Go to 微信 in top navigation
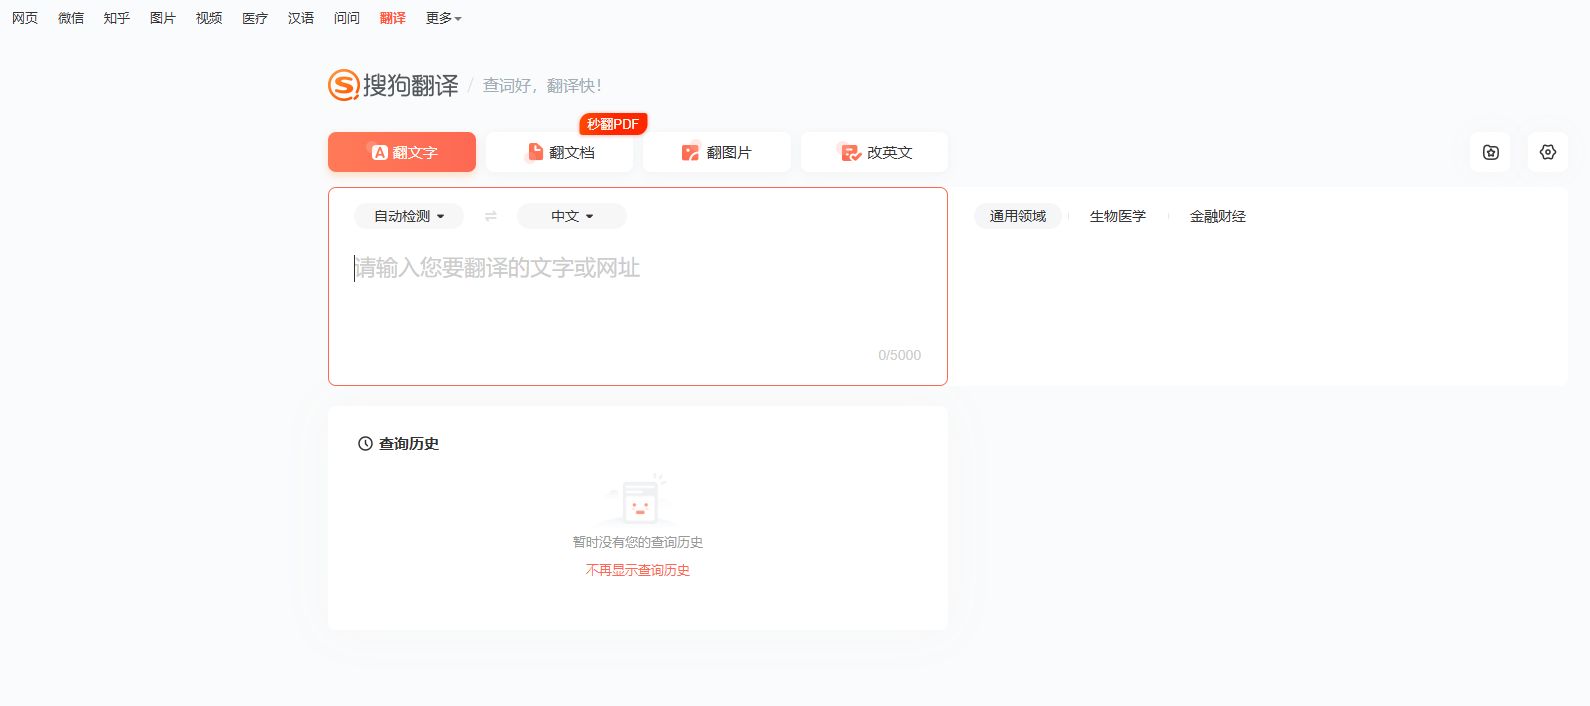Screen dimensions: 1590x706 [x=71, y=18]
